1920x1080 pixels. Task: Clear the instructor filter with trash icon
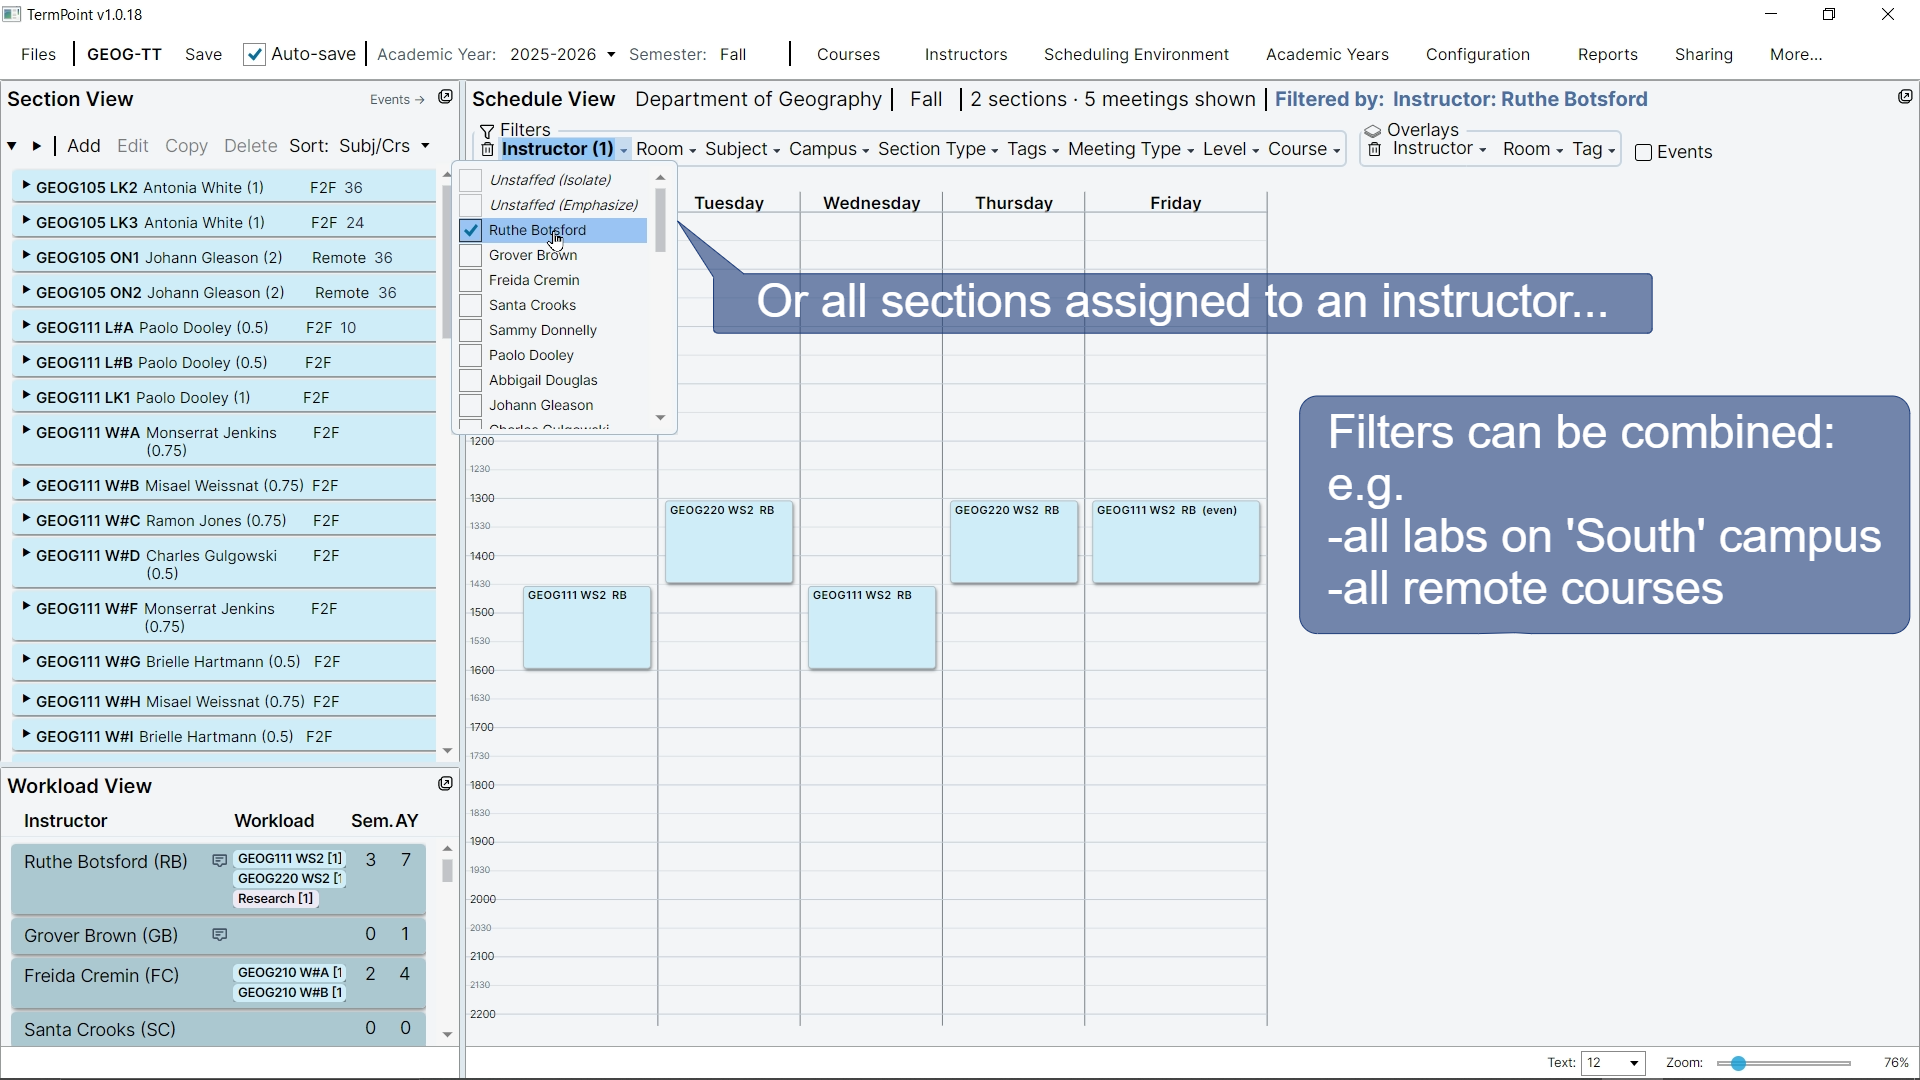point(487,150)
